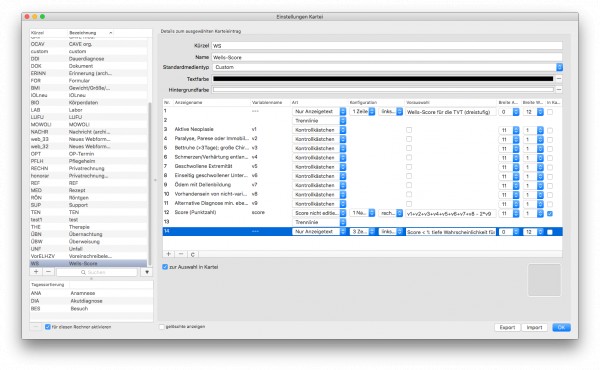This screenshot has height=370, width=600.
Task: Add a new Kartei entry in left list
Action: click(x=36, y=272)
